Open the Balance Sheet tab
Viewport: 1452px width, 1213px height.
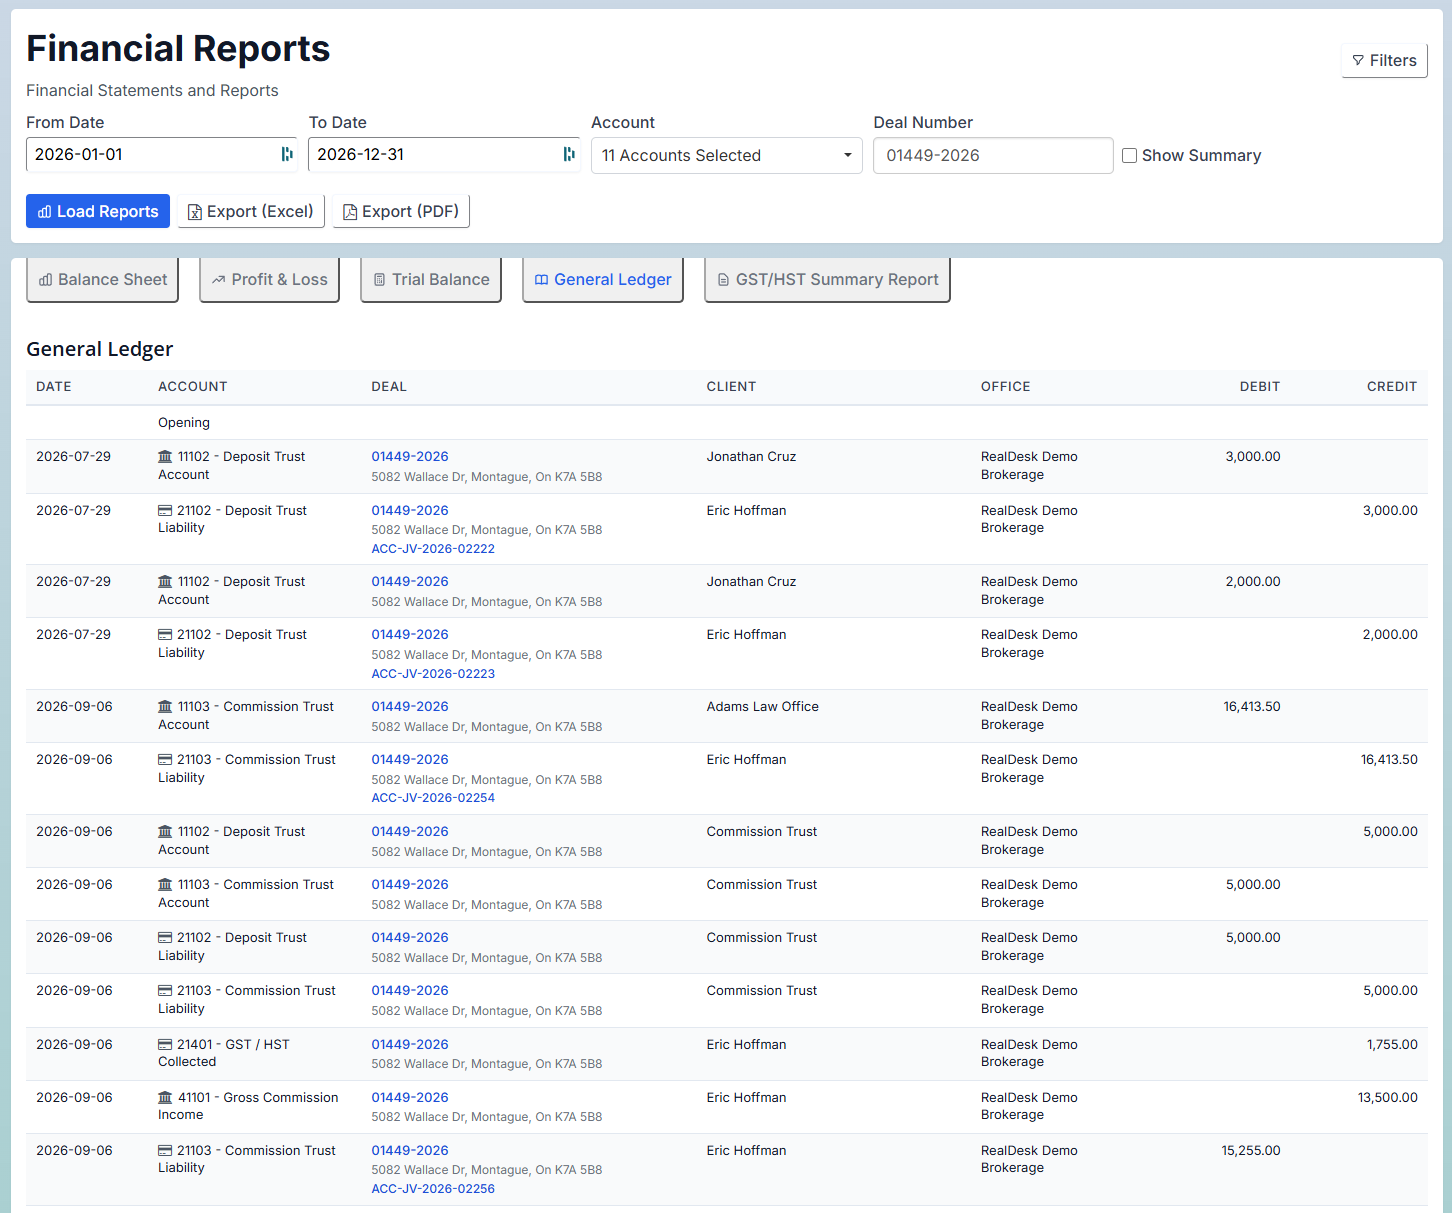tap(102, 280)
